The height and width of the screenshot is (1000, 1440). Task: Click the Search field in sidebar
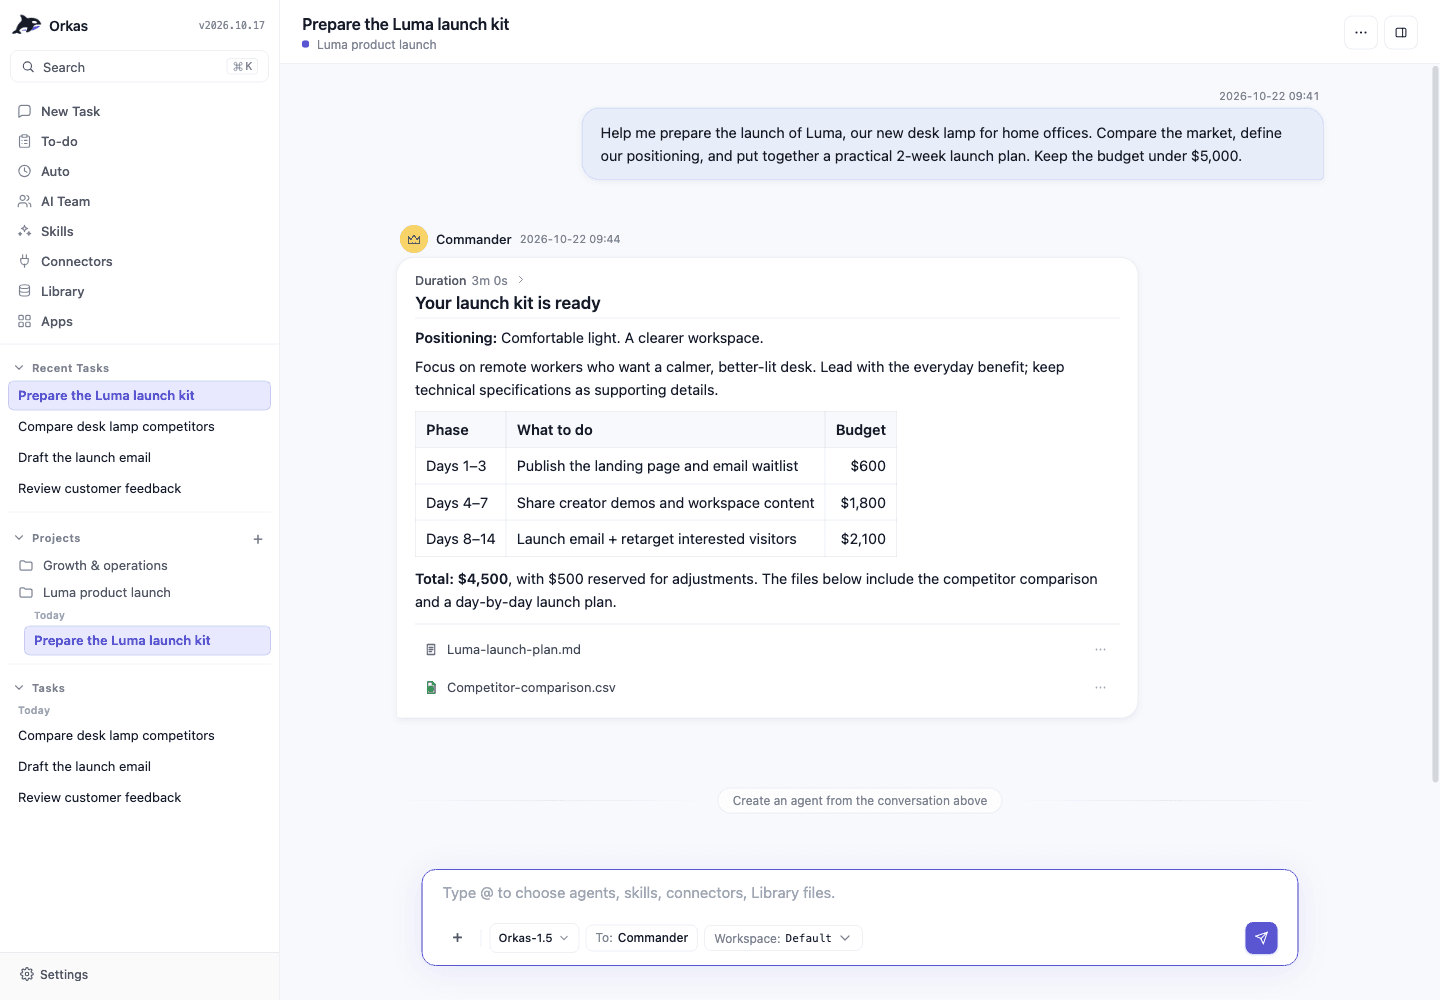click(x=139, y=67)
